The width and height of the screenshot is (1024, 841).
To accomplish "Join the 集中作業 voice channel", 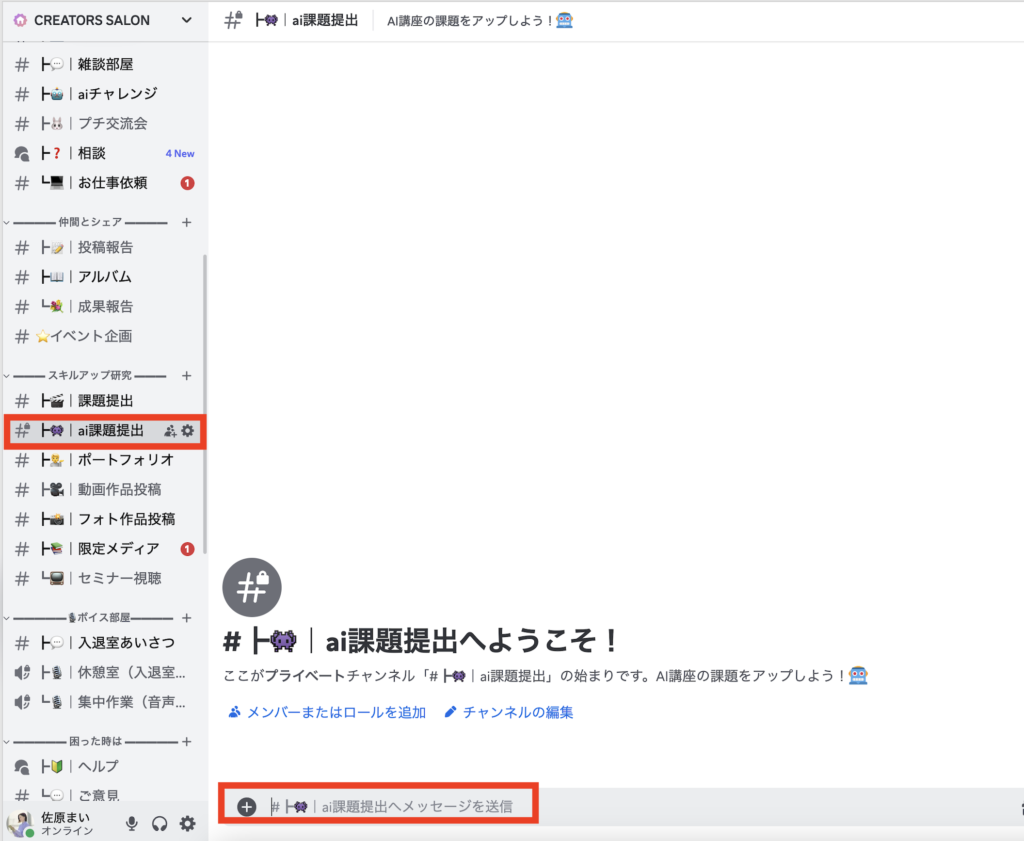I will tap(104, 702).
